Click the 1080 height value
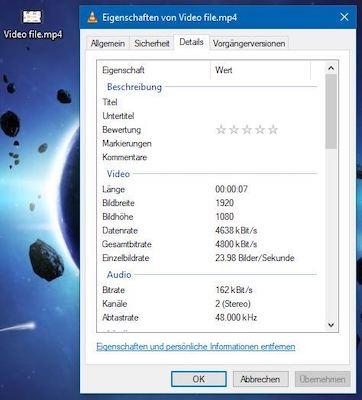The image size is (362, 400). (225, 217)
